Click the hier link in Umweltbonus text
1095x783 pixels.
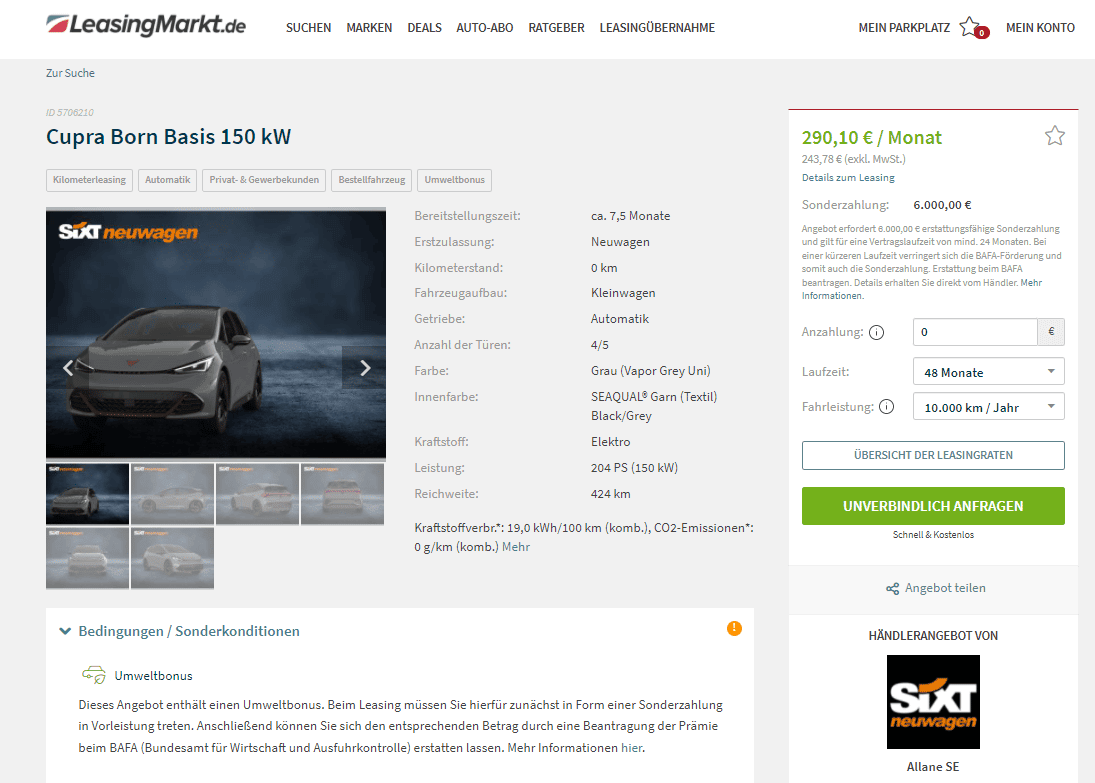tap(631, 748)
